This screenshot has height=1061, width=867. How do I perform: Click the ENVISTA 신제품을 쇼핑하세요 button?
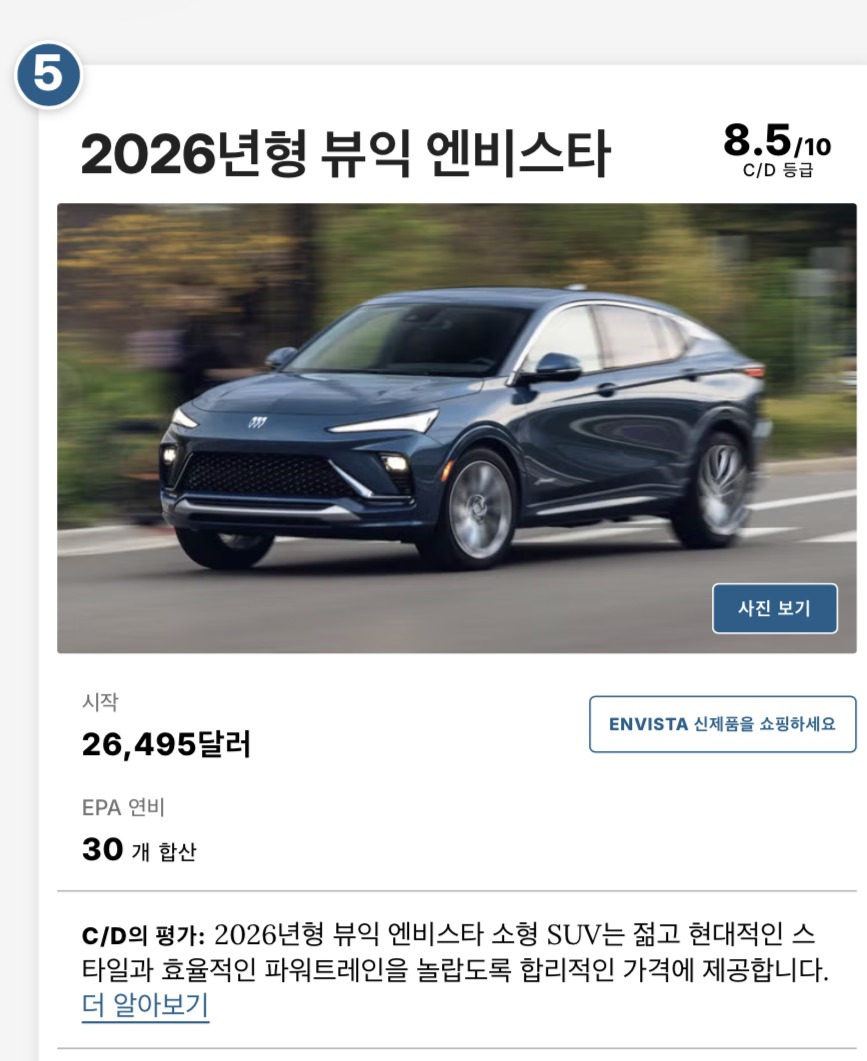pos(722,724)
